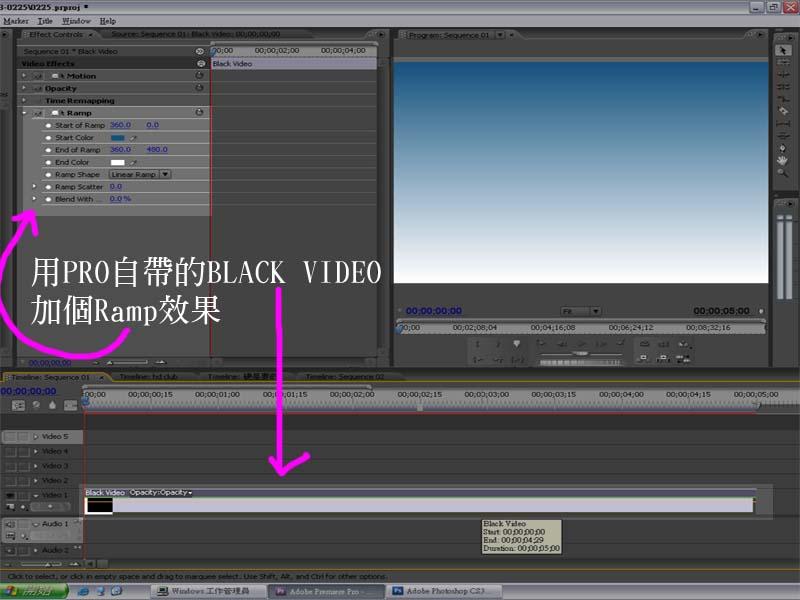This screenshot has width=800, height=600.
Task: Click Blend With 0.0 % value
Action: 120,199
